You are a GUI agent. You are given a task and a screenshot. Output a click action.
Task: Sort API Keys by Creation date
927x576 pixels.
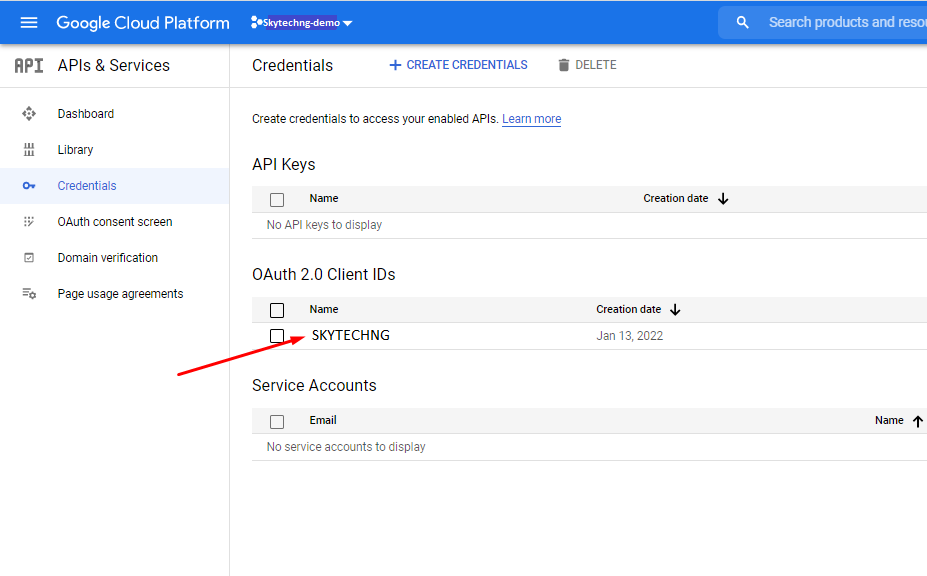click(x=676, y=198)
